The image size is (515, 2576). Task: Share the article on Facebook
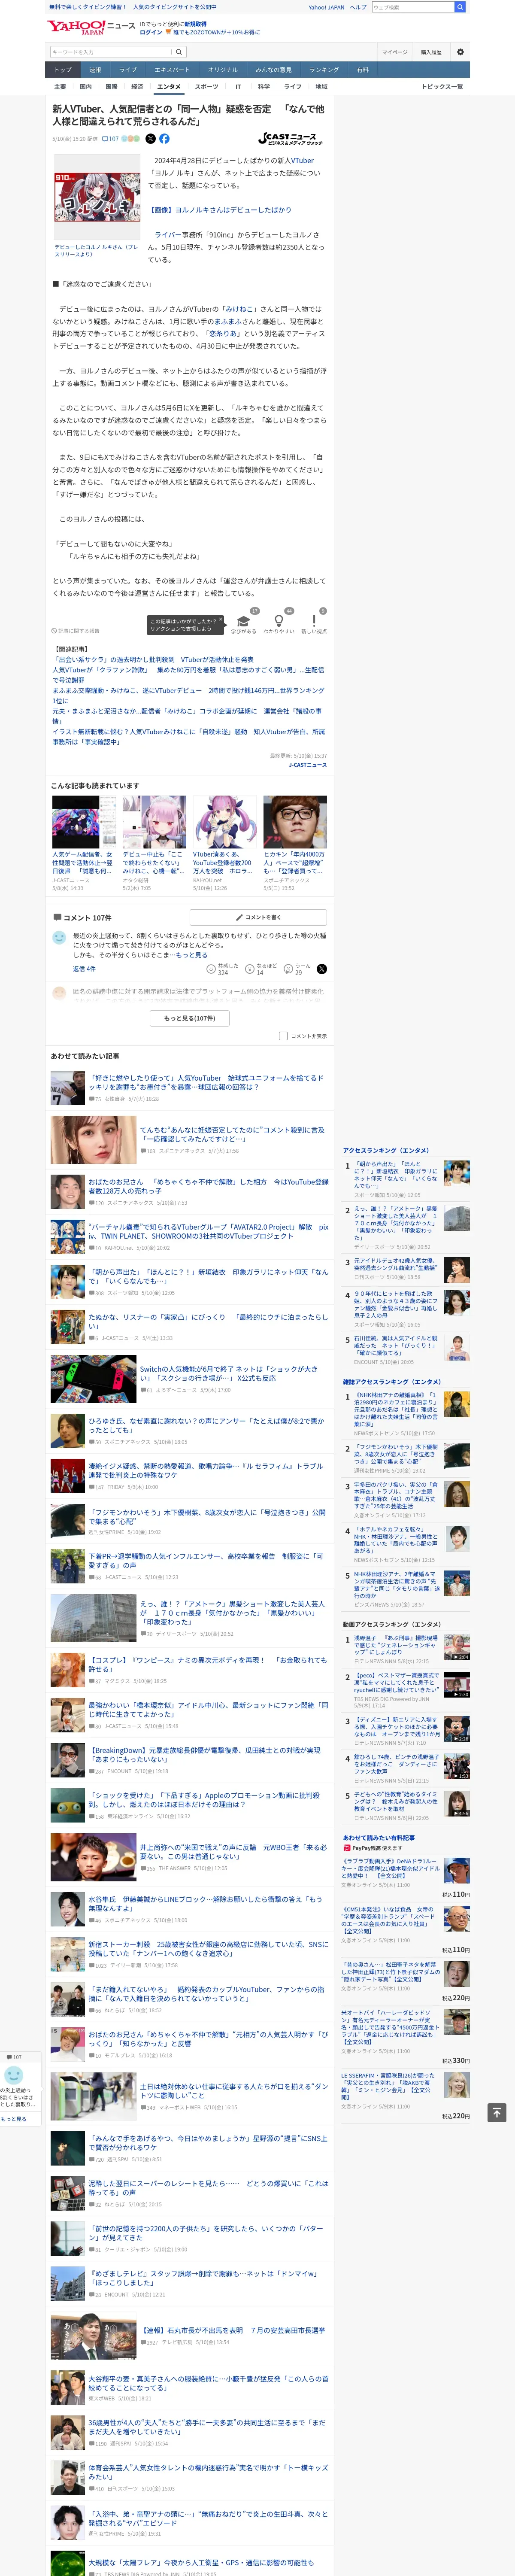(x=164, y=139)
